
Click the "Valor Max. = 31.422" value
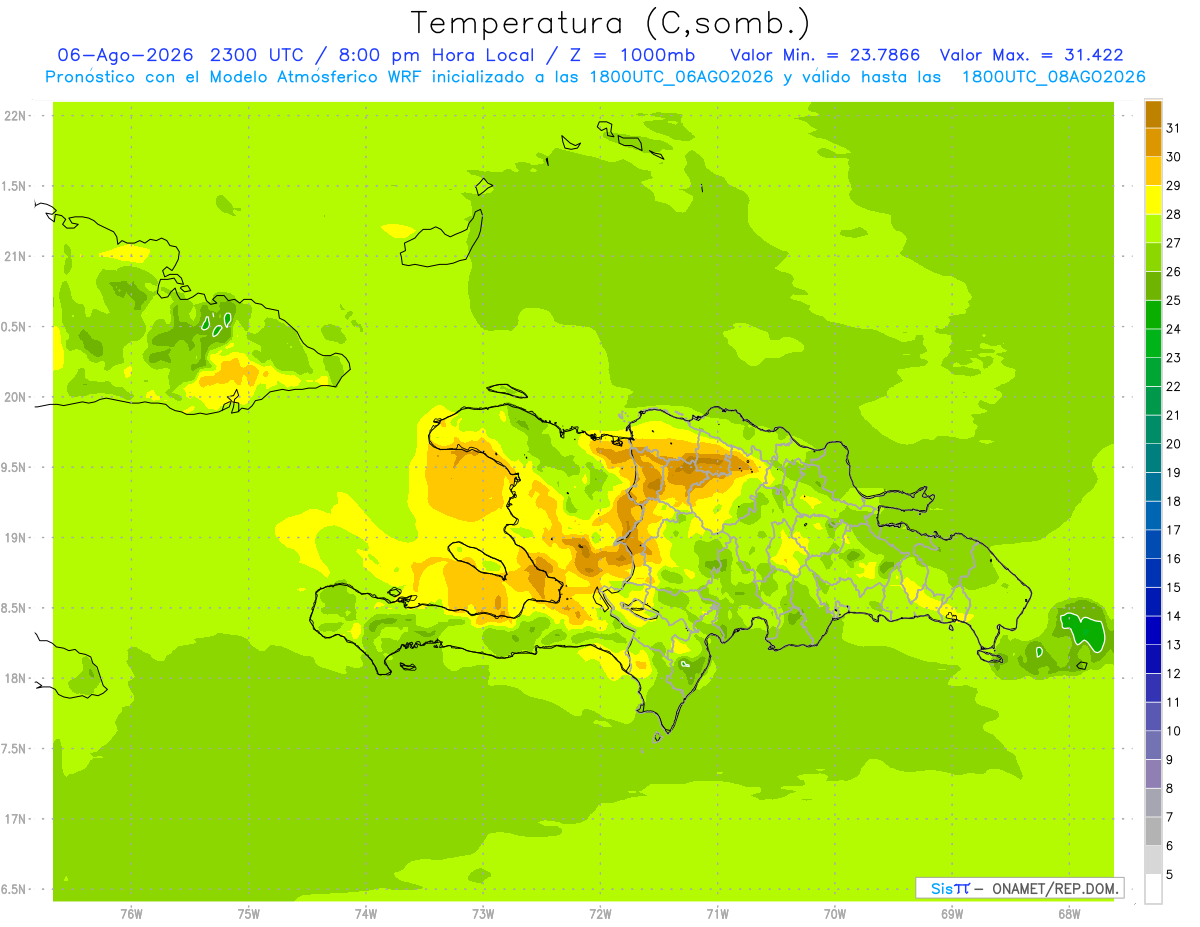(1032, 56)
